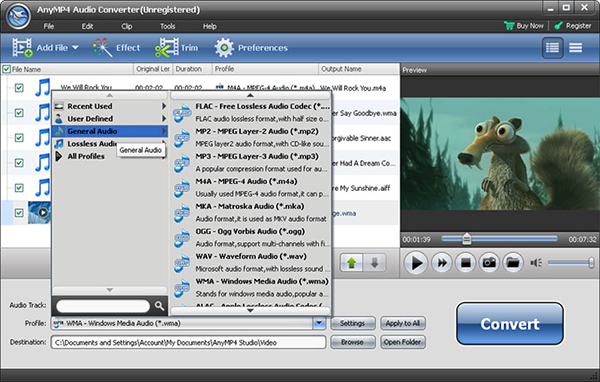Select the video thumbnail in file list
This screenshot has height=382, width=600.
coord(39,212)
